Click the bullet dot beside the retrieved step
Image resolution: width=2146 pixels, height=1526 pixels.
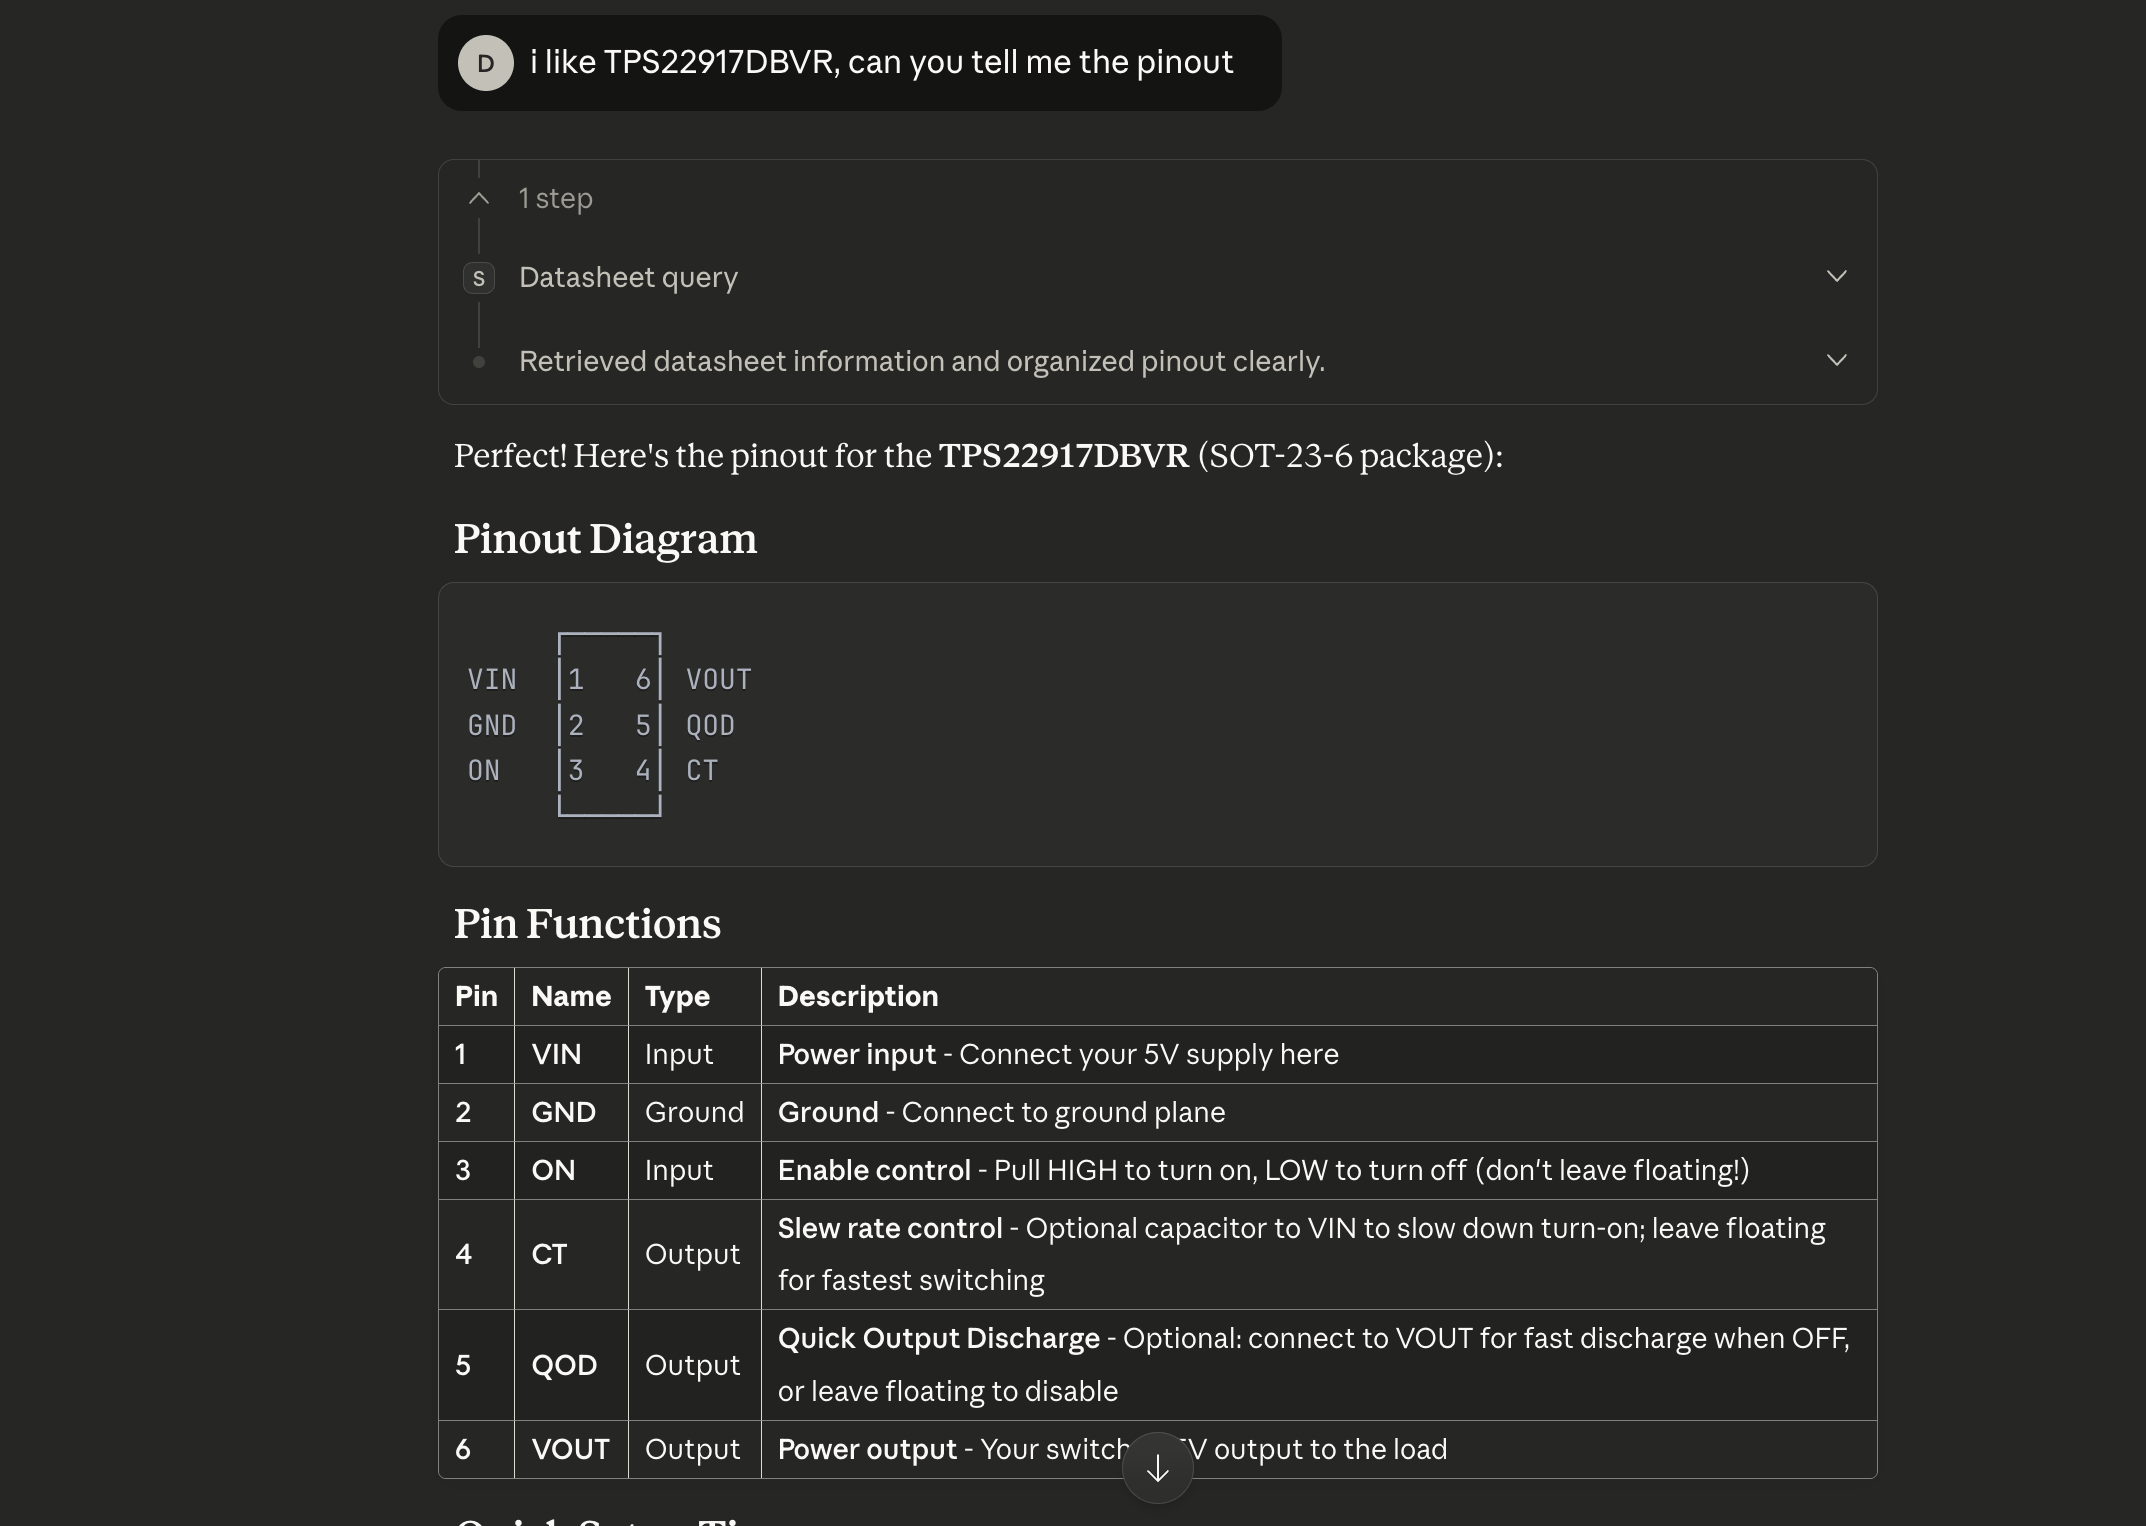click(x=479, y=362)
